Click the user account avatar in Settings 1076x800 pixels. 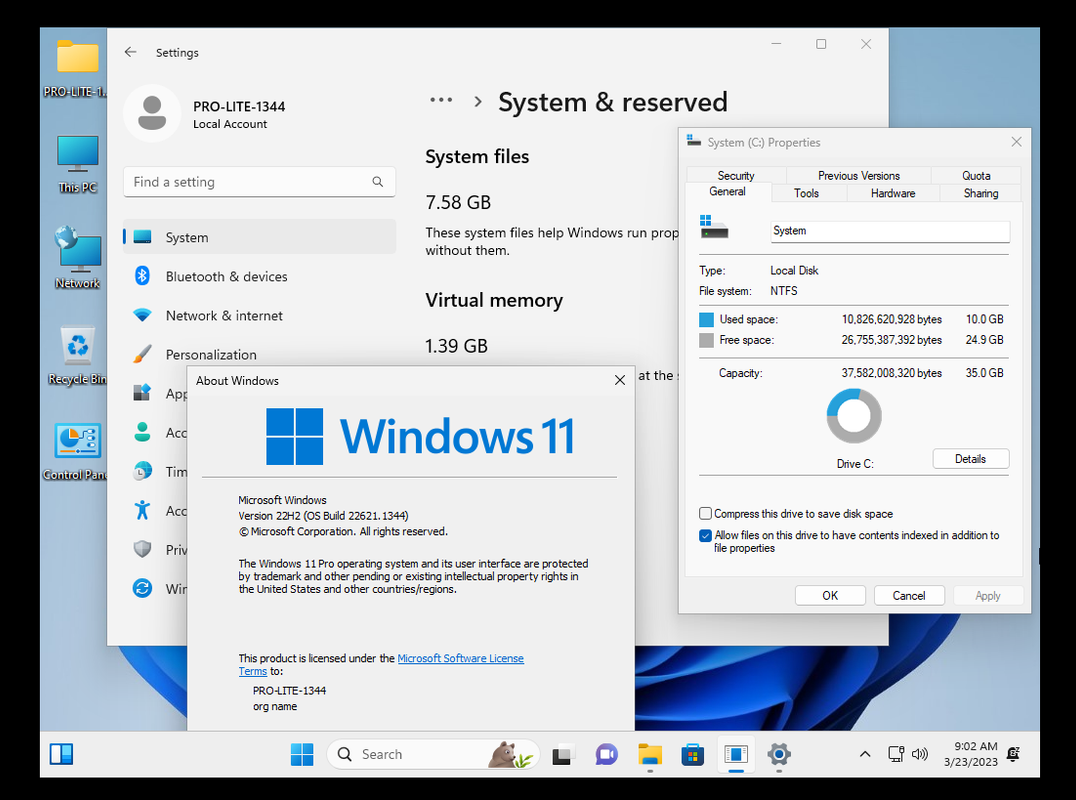point(152,113)
